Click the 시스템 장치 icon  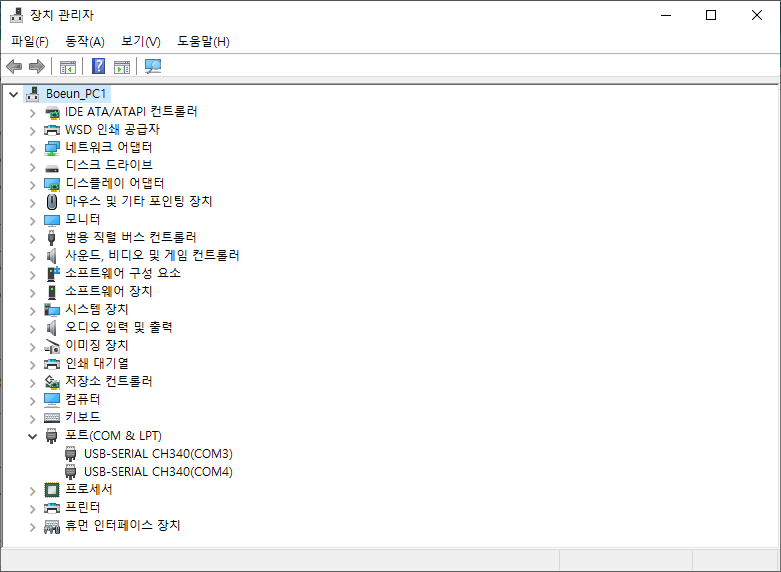click(x=52, y=309)
